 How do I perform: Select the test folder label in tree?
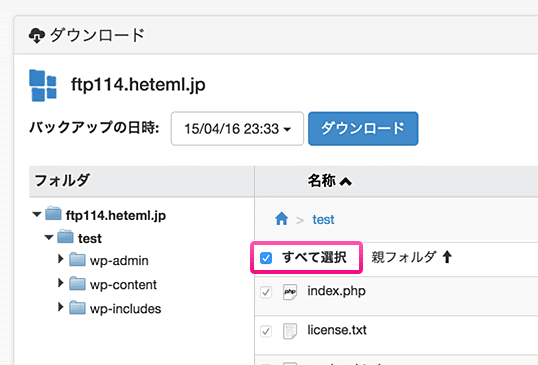[90, 238]
